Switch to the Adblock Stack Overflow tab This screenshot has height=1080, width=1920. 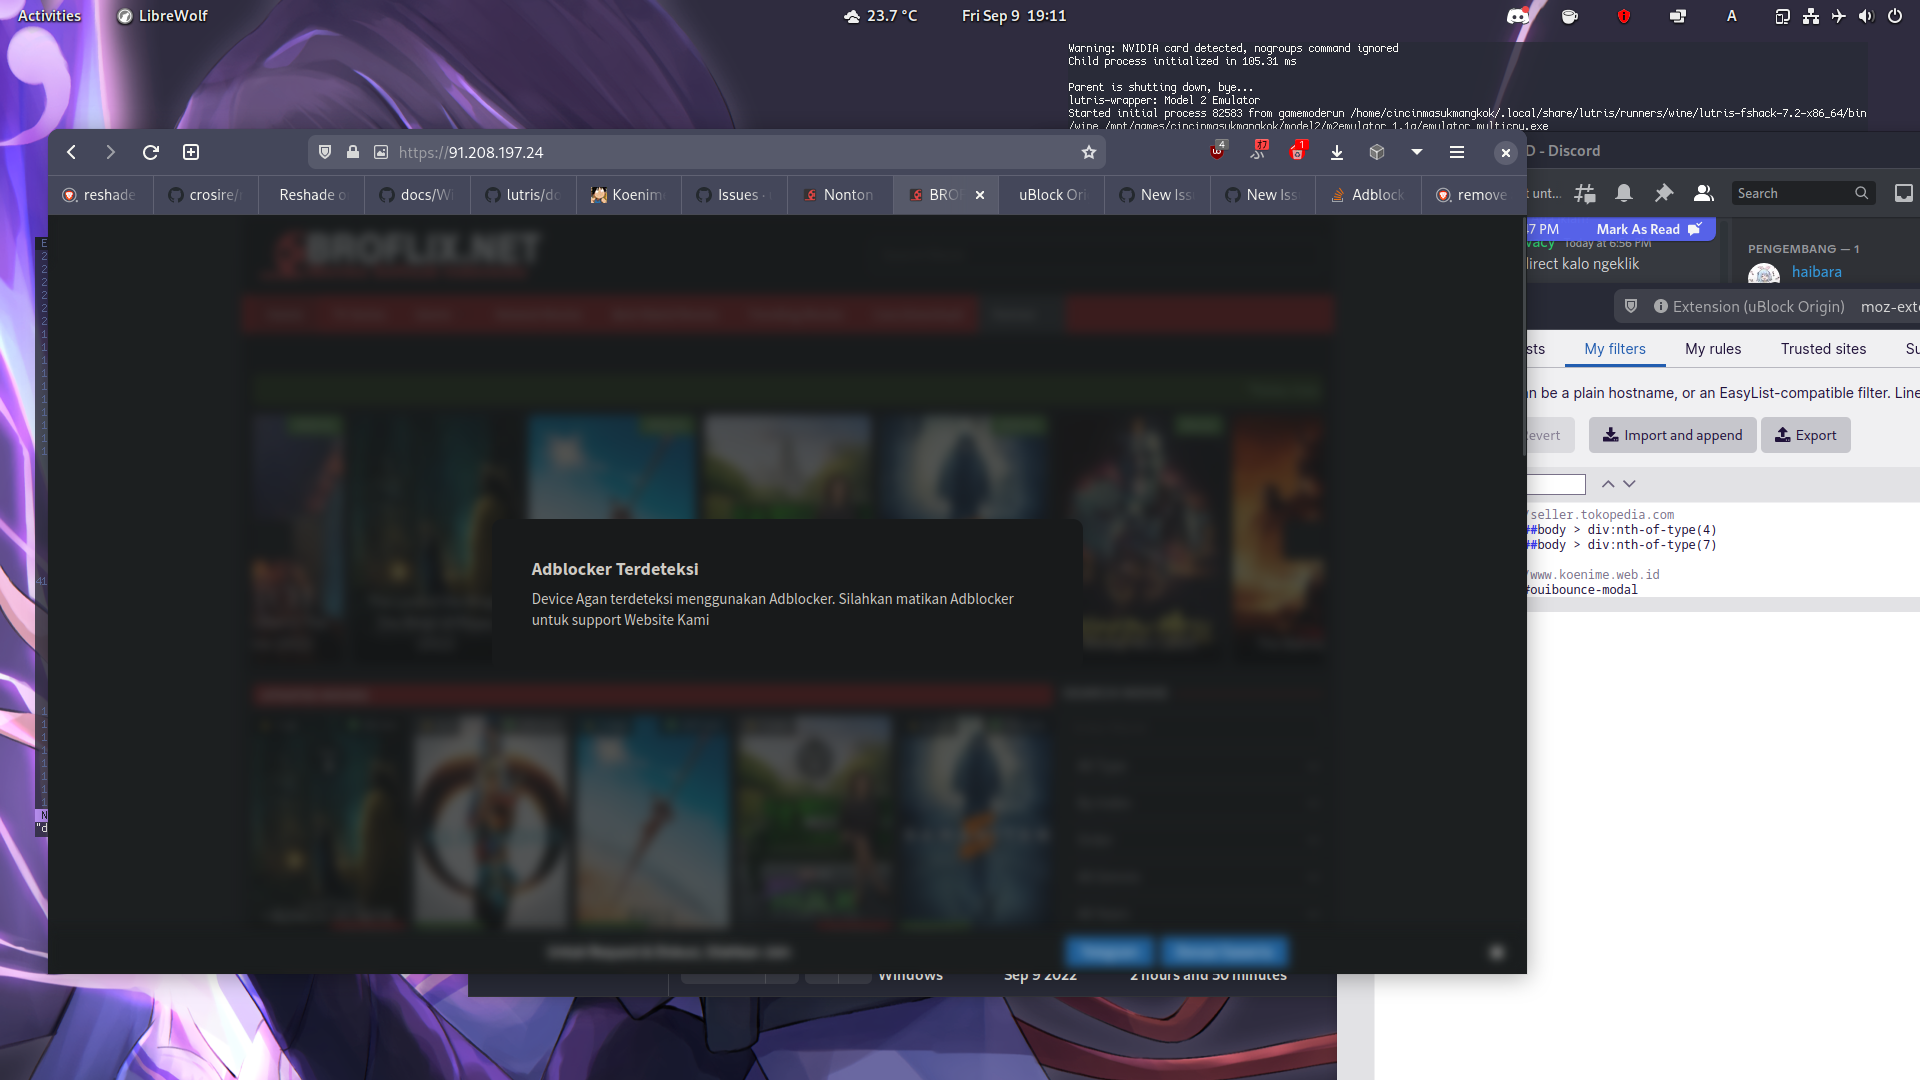pyautogui.click(x=1368, y=195)
